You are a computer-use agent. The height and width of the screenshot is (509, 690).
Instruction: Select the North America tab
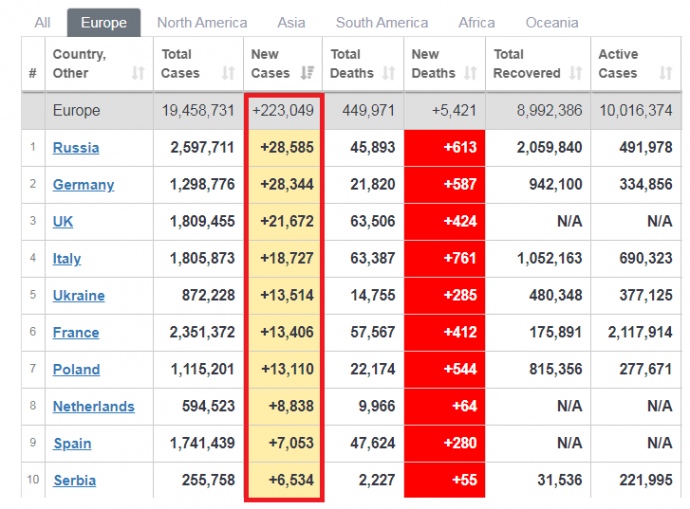click(203, 22)
